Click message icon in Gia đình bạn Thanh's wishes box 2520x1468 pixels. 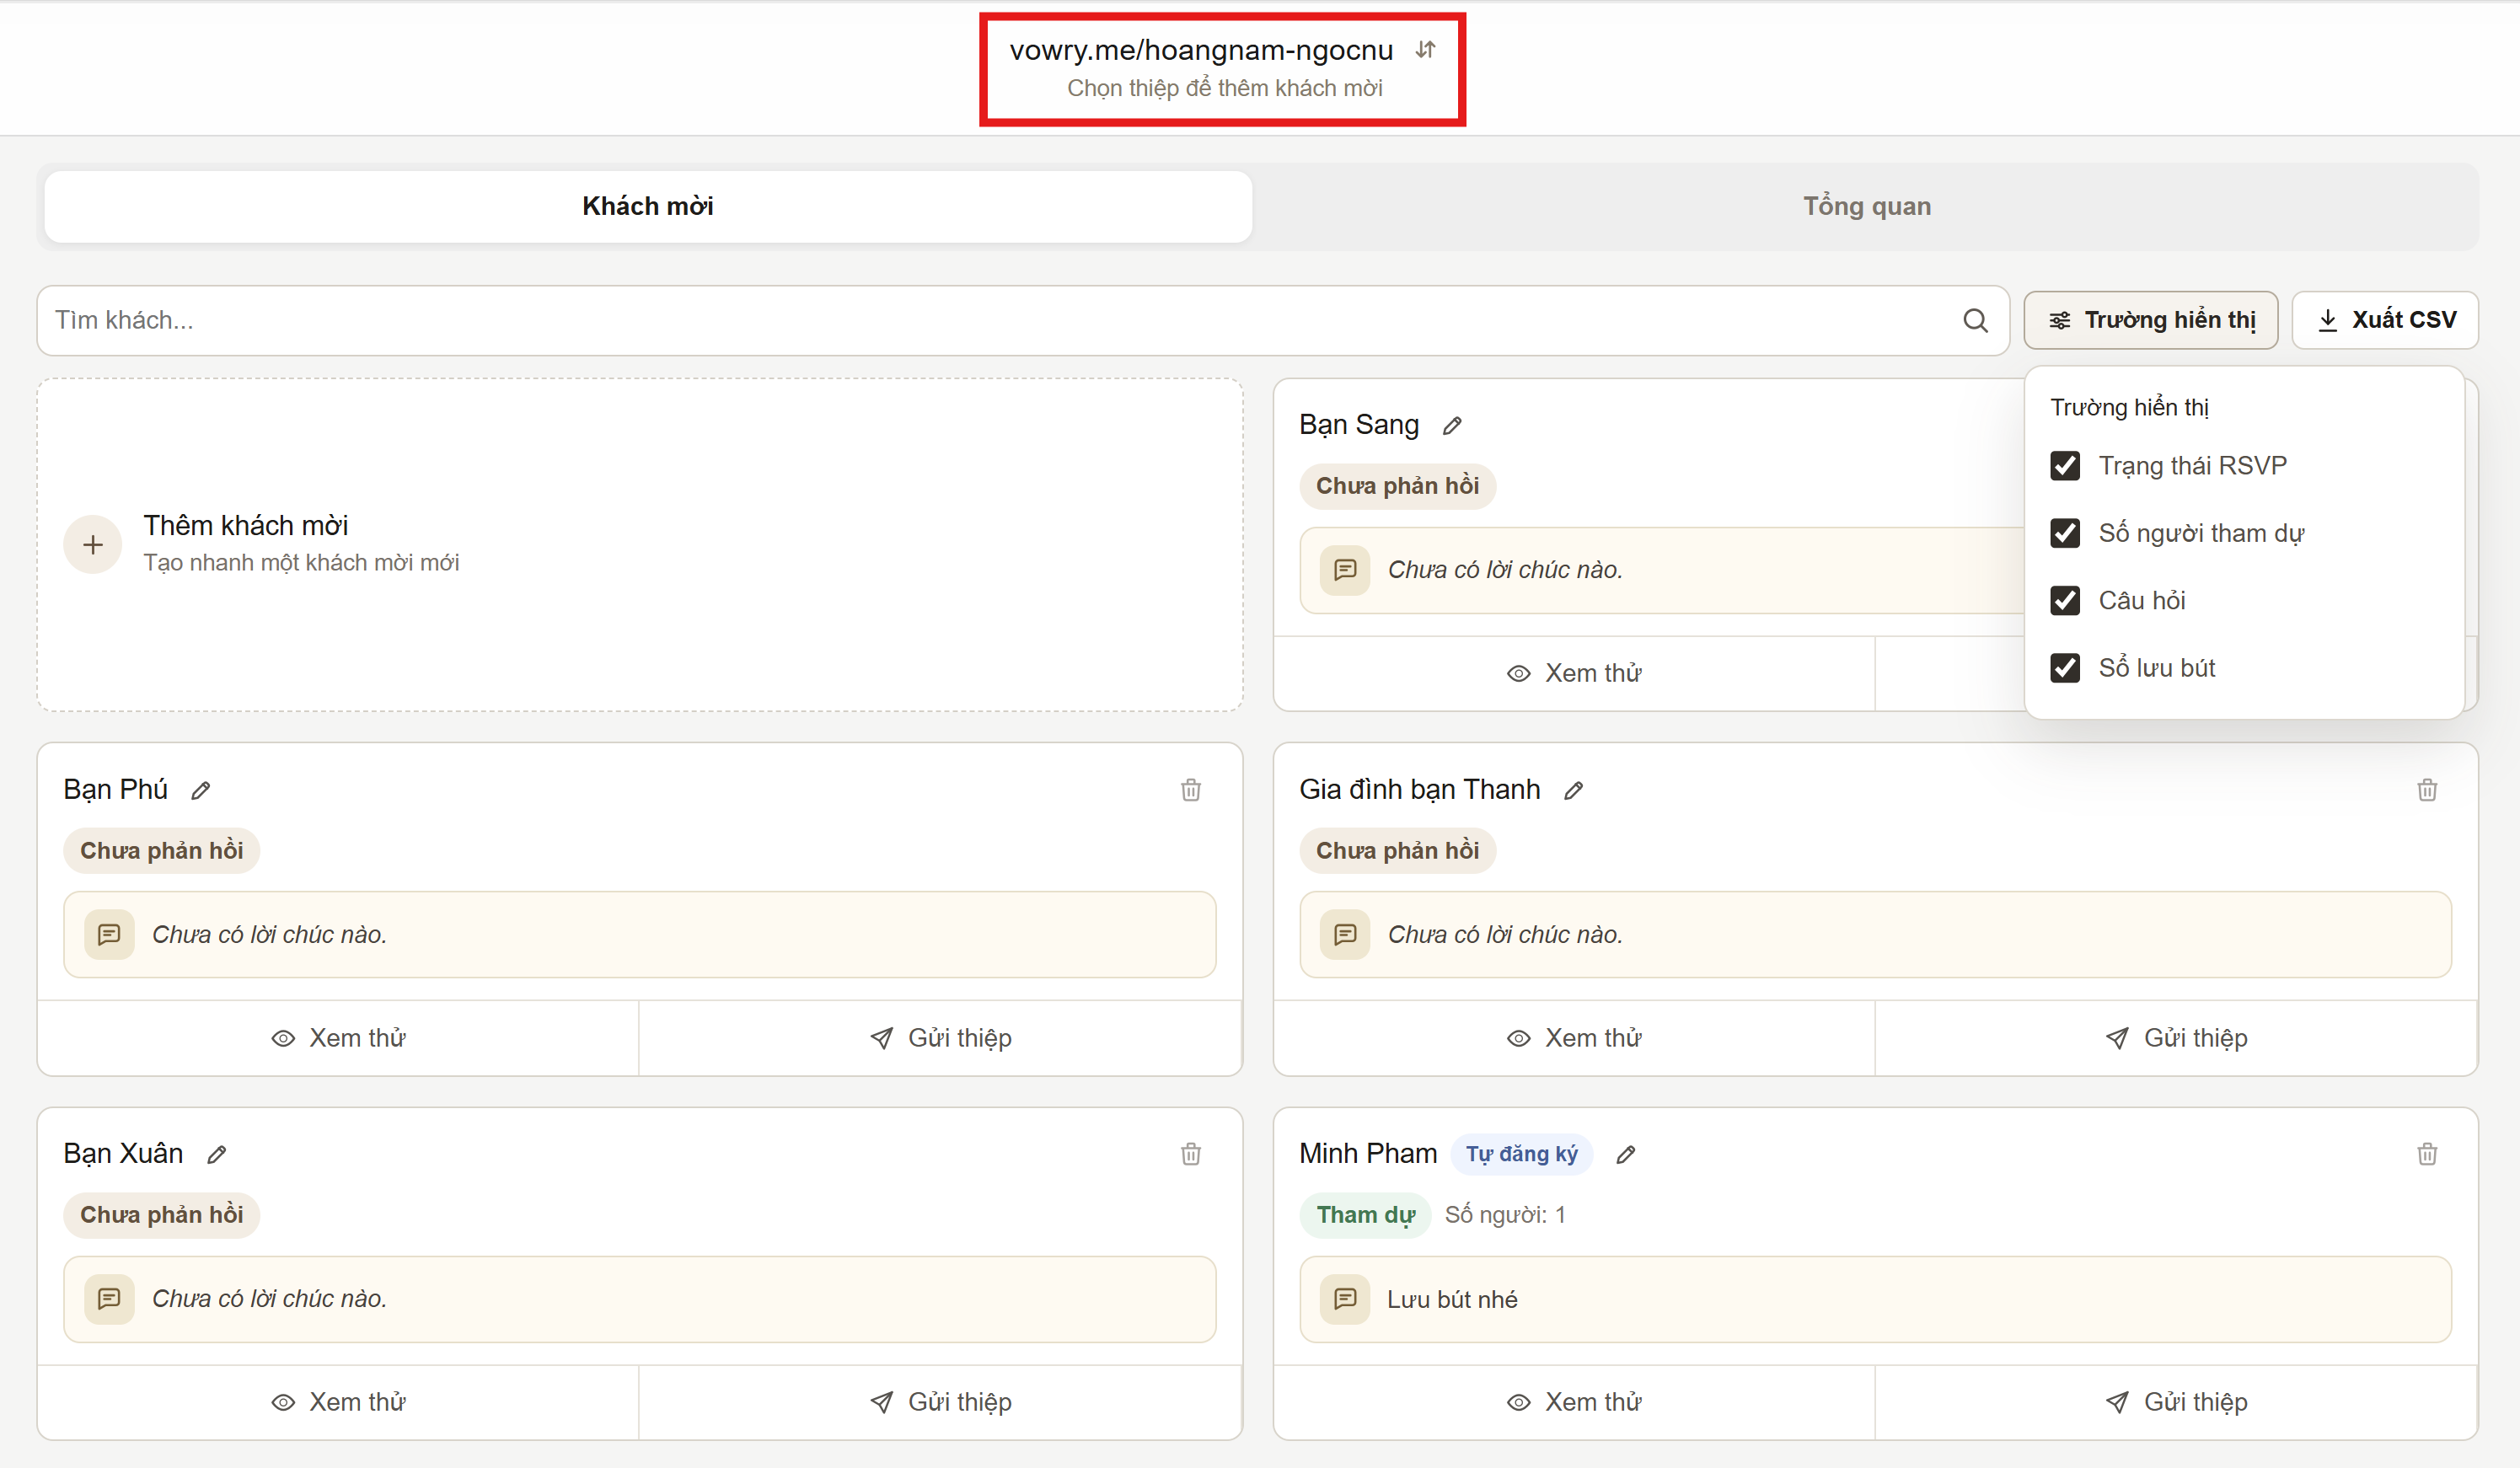(x=1345, y=935)
